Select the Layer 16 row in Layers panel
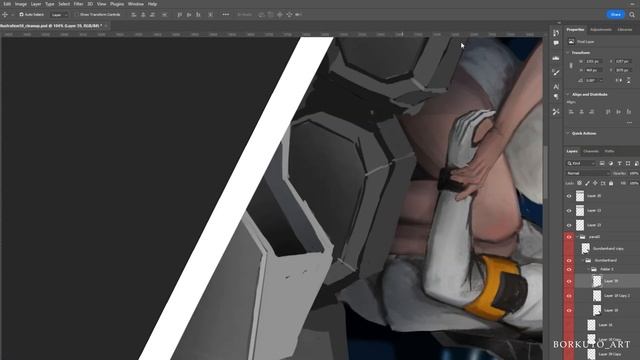The height and width of the screenshot is (360, 640). (x=607, y=325)
